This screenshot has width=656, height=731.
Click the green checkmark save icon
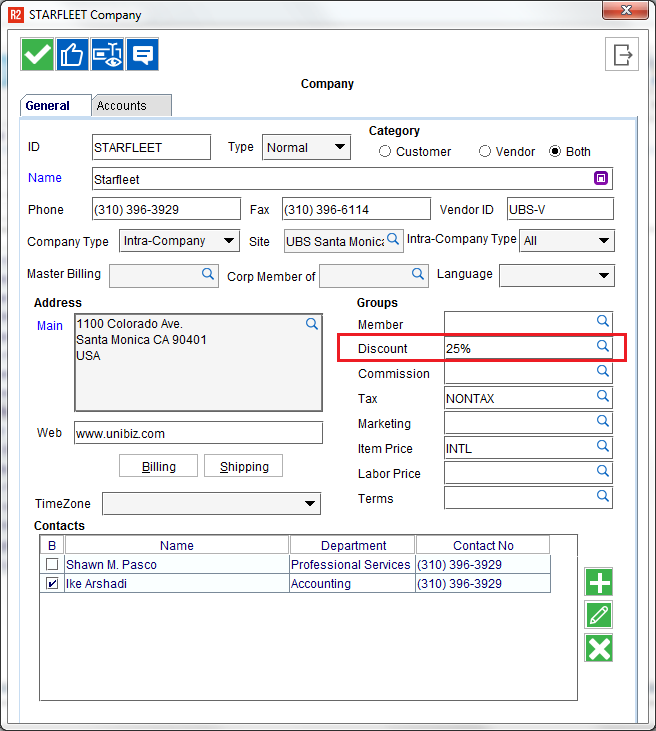pos(38,54)
